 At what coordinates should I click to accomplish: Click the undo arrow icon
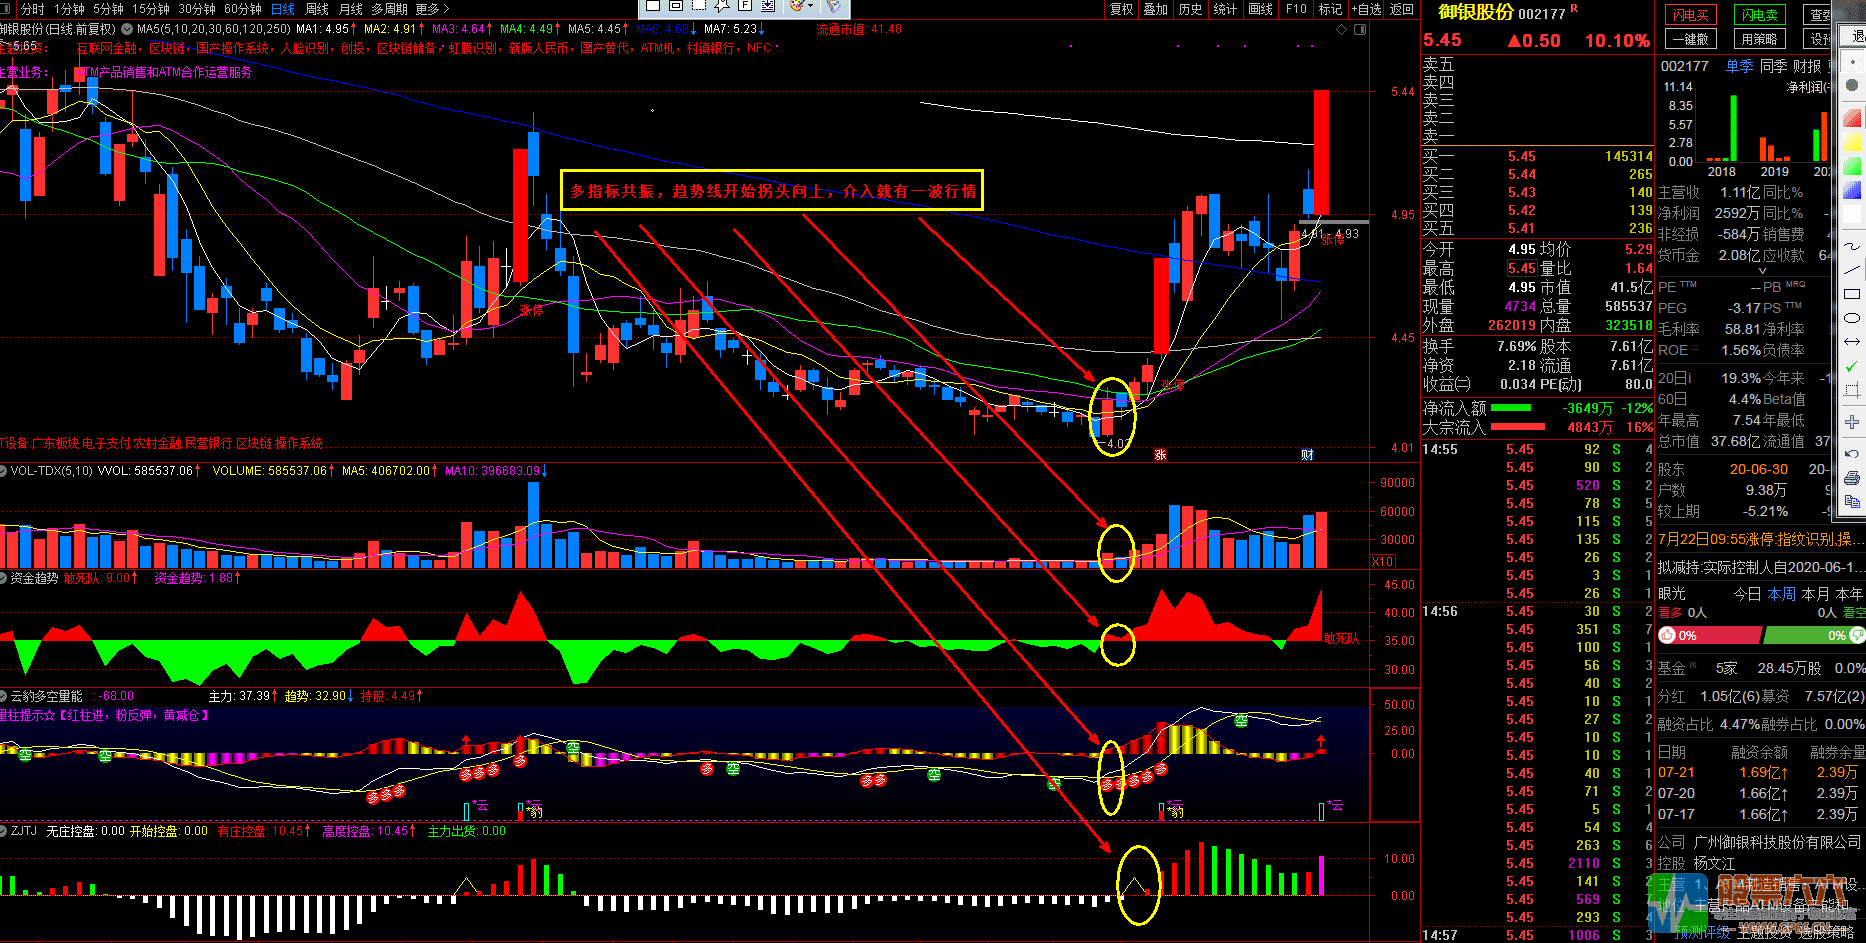tap(1852, 454)
